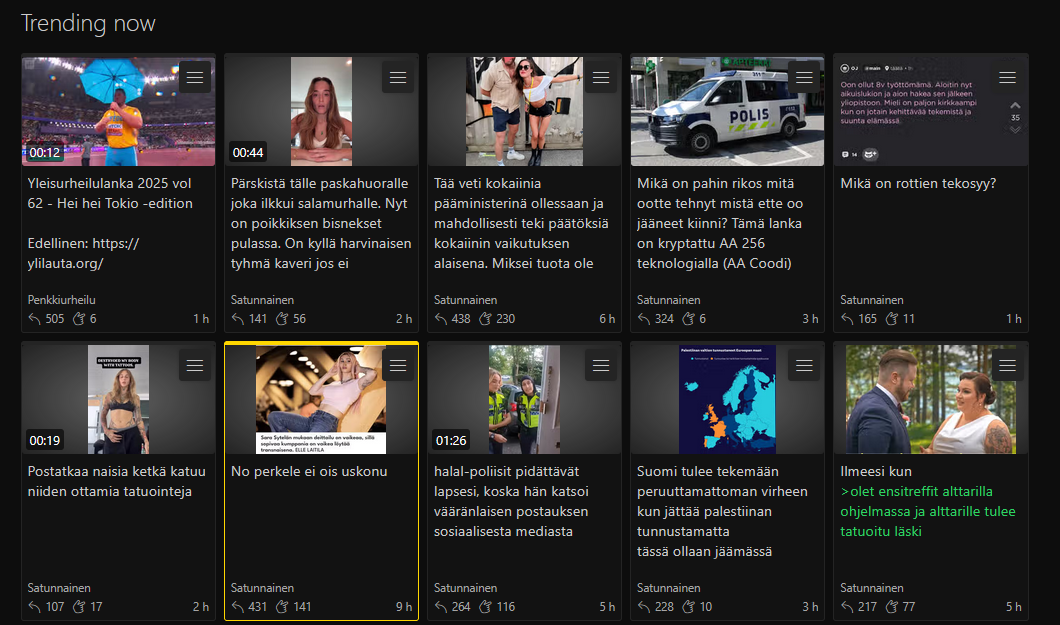Click the upvote icon beside 230
The width and height of the screenshot is (1060, 625).
(485, 319)
